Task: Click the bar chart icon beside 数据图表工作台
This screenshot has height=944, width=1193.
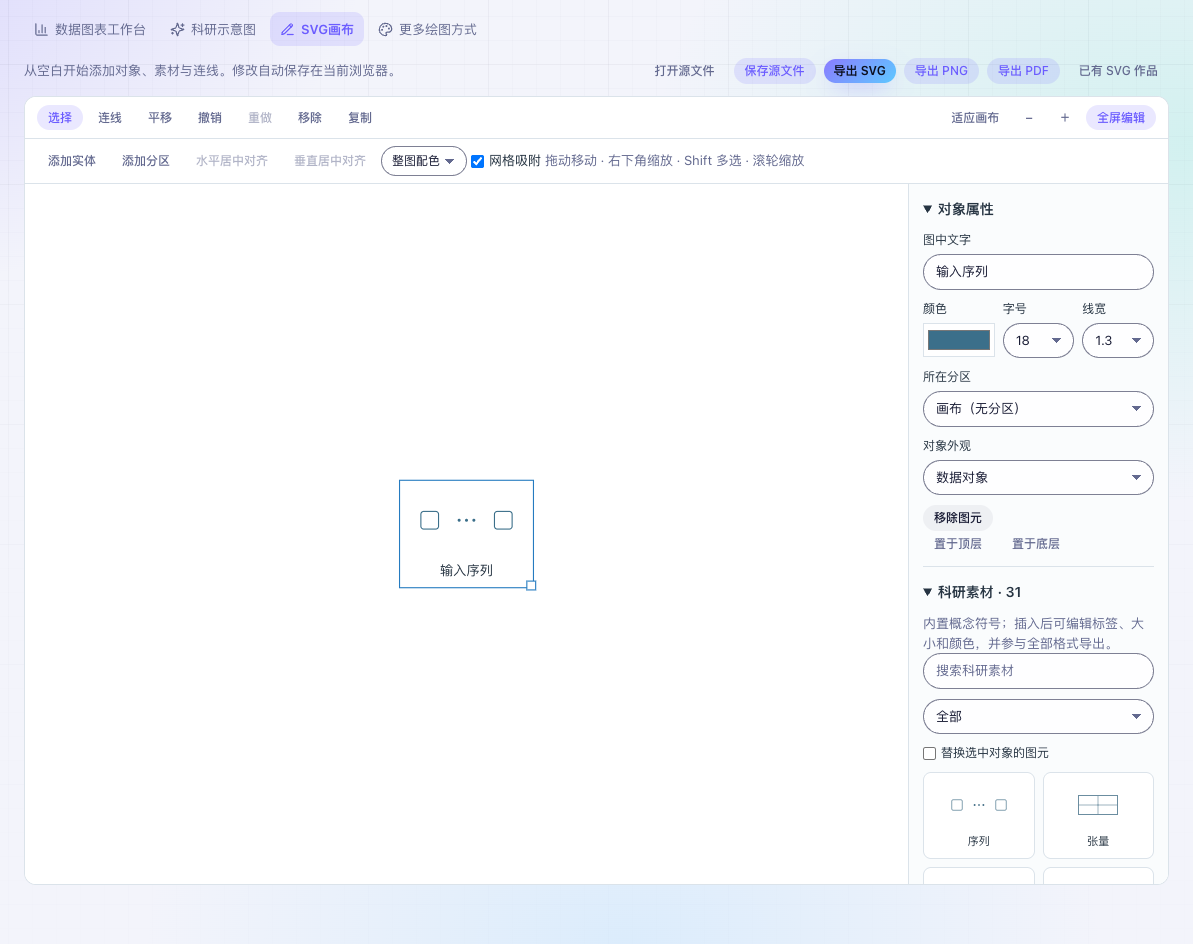Action: [41, 30]
